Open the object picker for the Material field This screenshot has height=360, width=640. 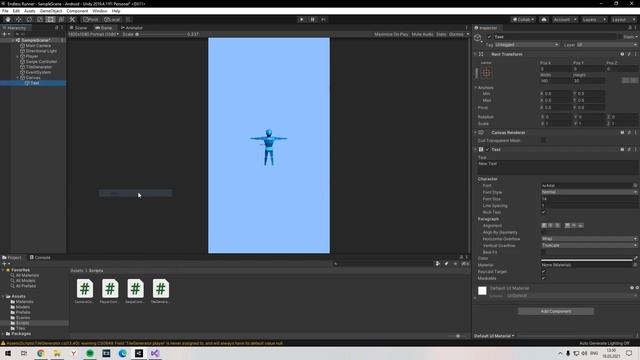coord(635,265)
